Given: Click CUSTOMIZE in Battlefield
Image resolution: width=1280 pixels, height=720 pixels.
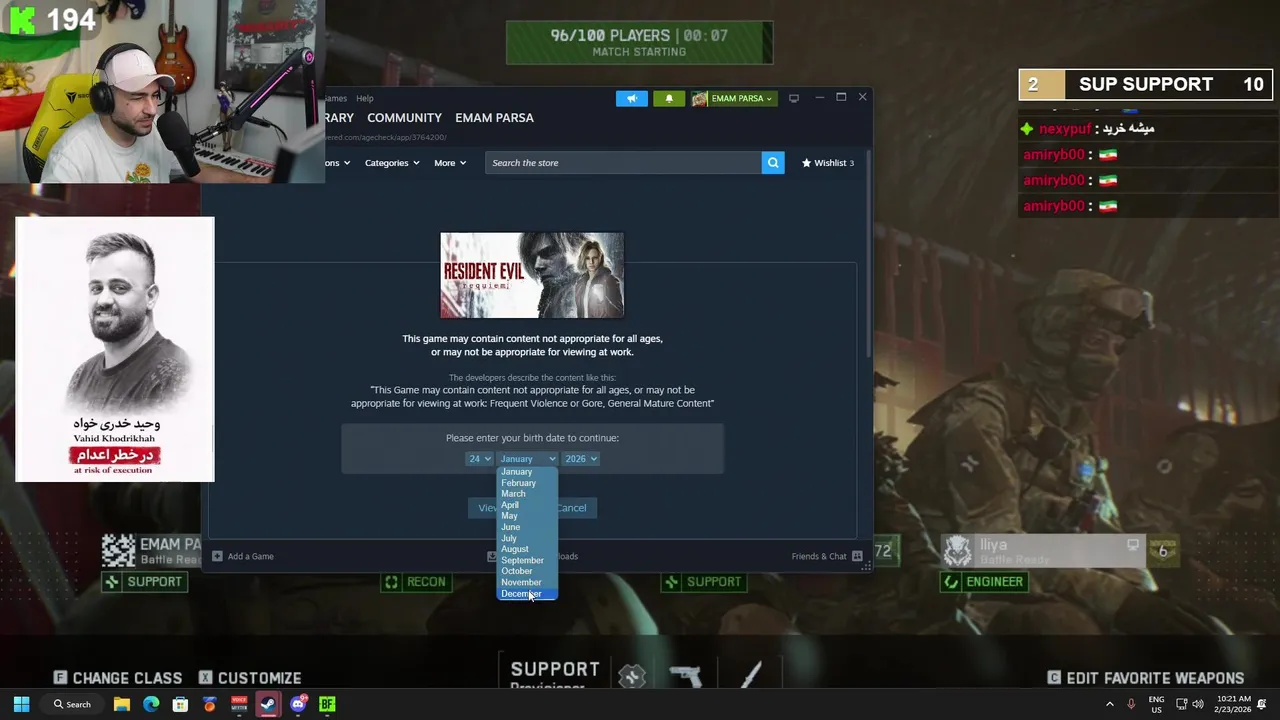Looking at the screenshot, I should click(x=250, y=678).
